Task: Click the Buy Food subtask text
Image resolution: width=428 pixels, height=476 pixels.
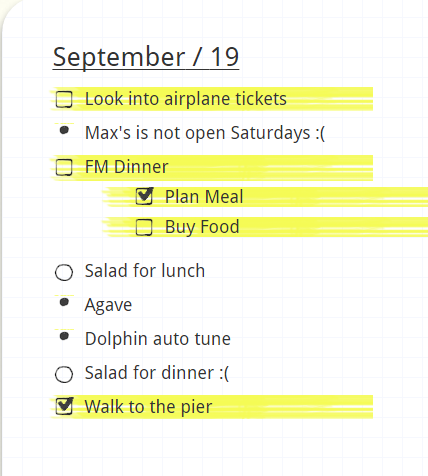Action: [x=202, y=227]
